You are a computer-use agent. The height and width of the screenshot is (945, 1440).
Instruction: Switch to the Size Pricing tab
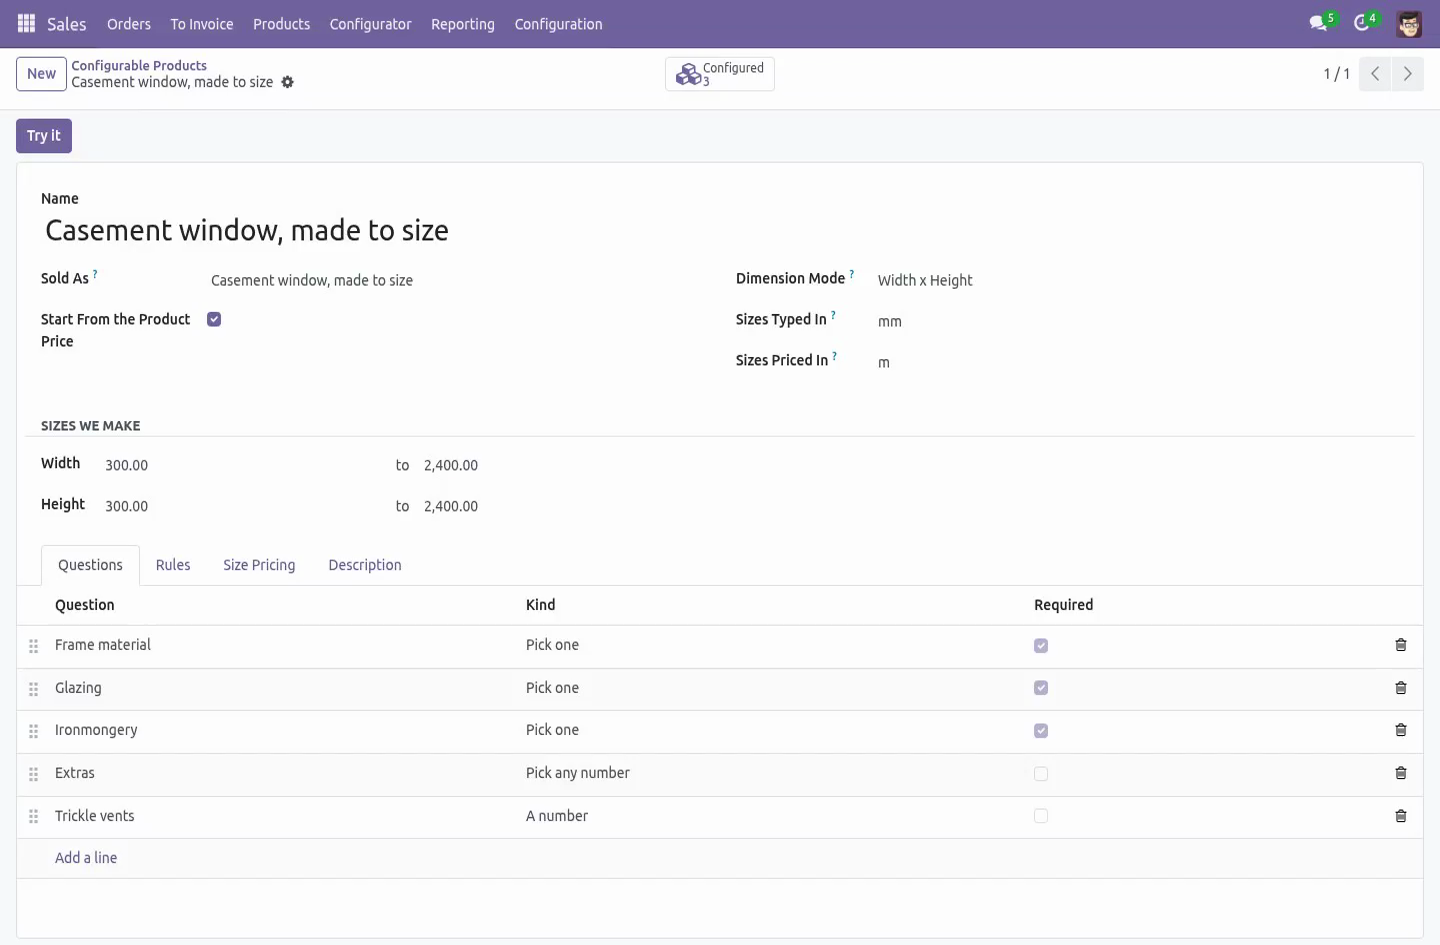259,565
